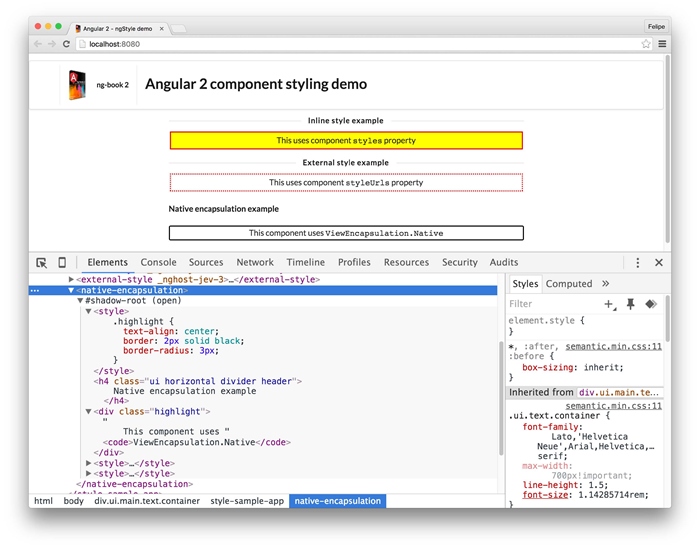Bookmark the page with star icon
The image size is (700, 549).
(x=646, y=44)
